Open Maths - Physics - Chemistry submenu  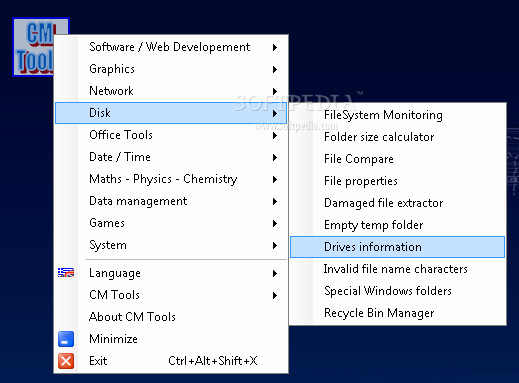(x=171, y=179)
